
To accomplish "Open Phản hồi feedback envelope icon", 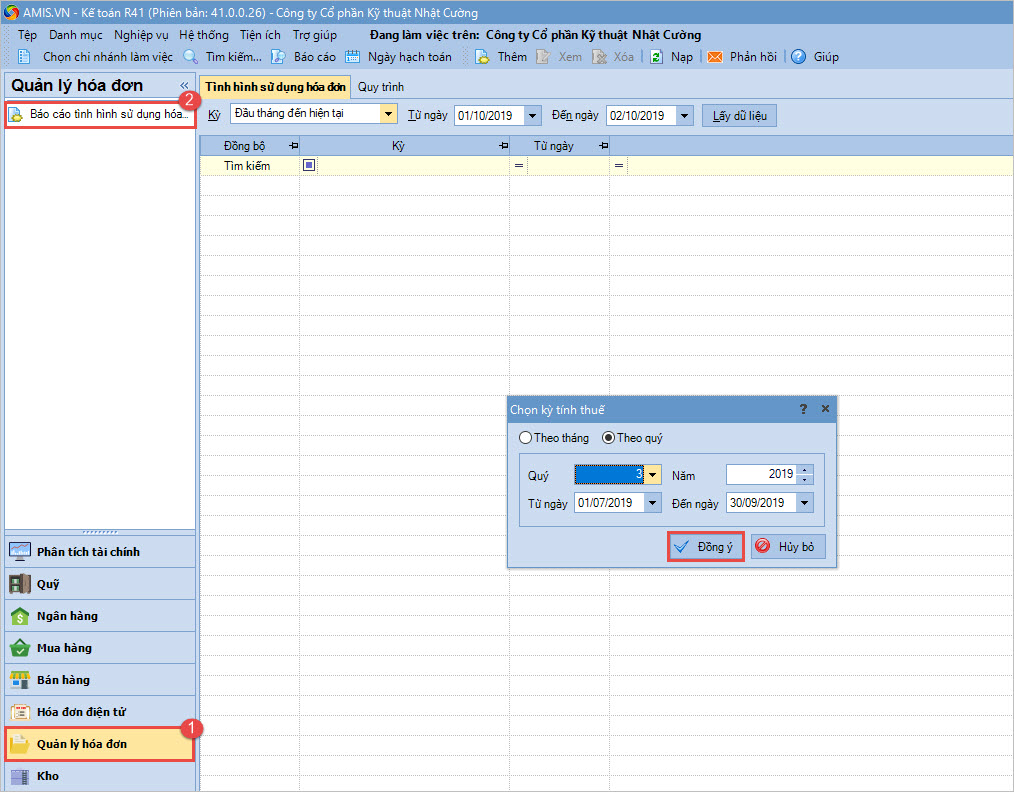I will coord(715,57).
